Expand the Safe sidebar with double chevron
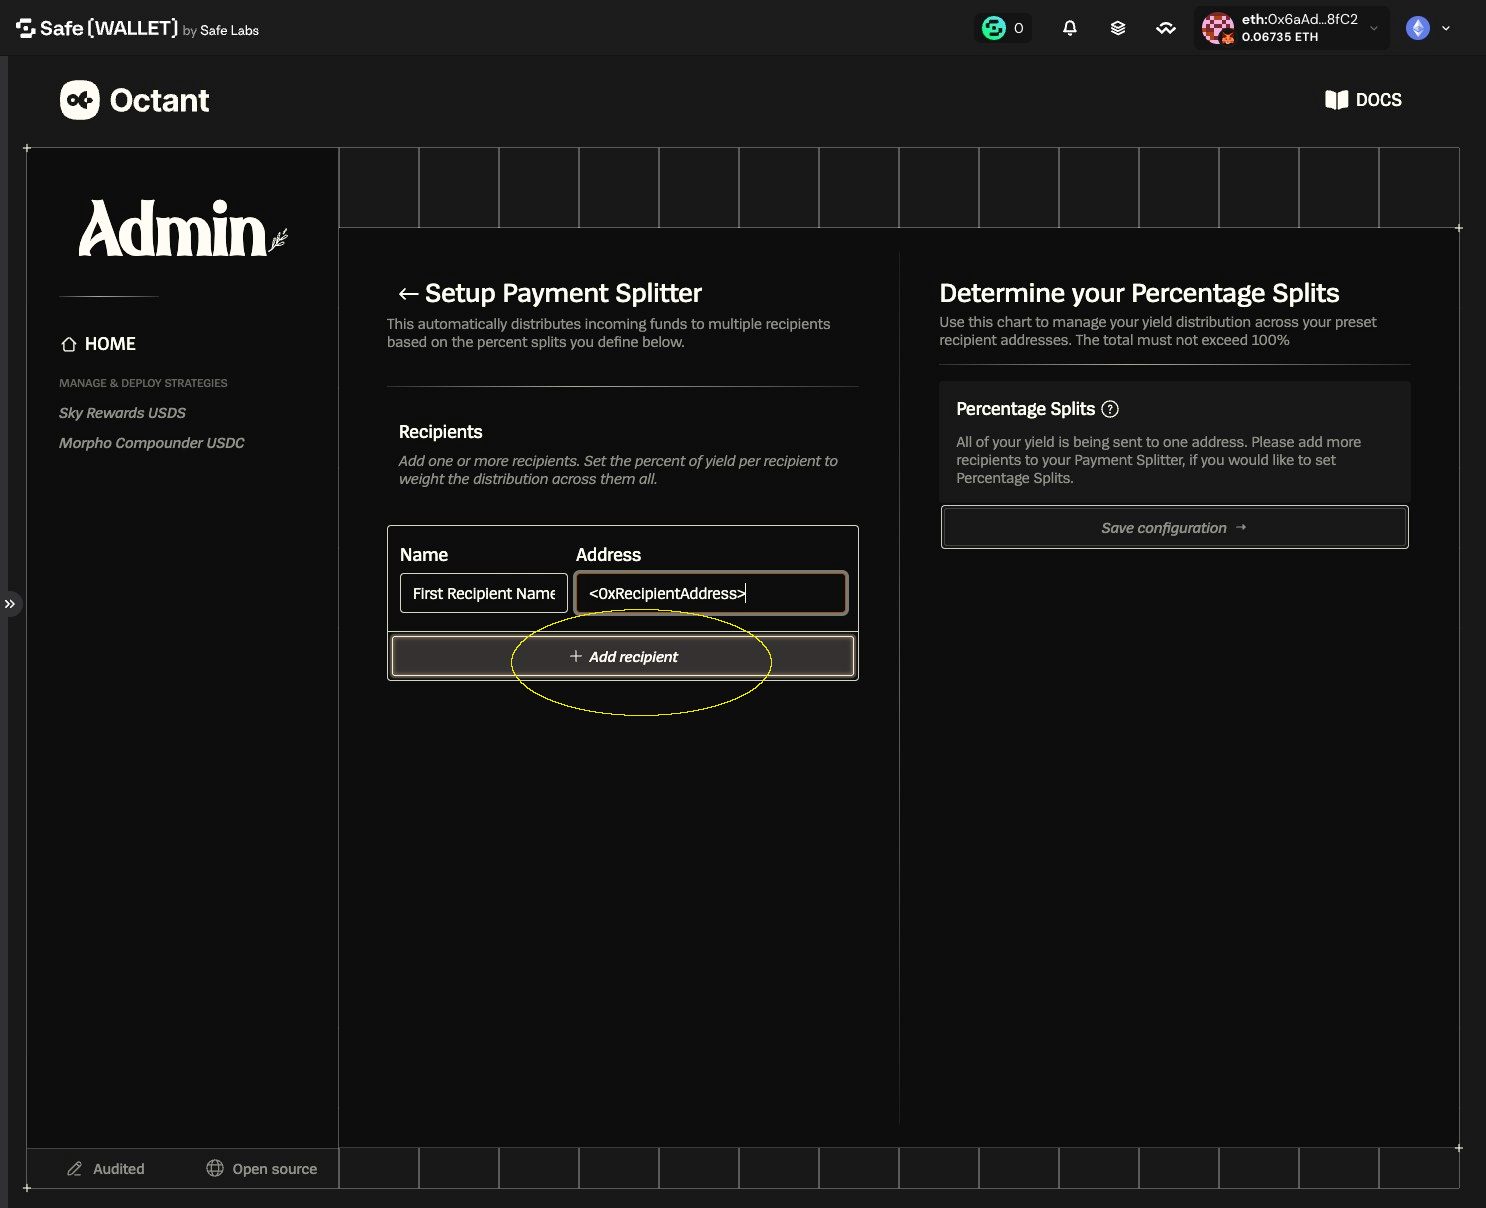Viewport: 1486px width, 1208px height. (x=10, y=604)
